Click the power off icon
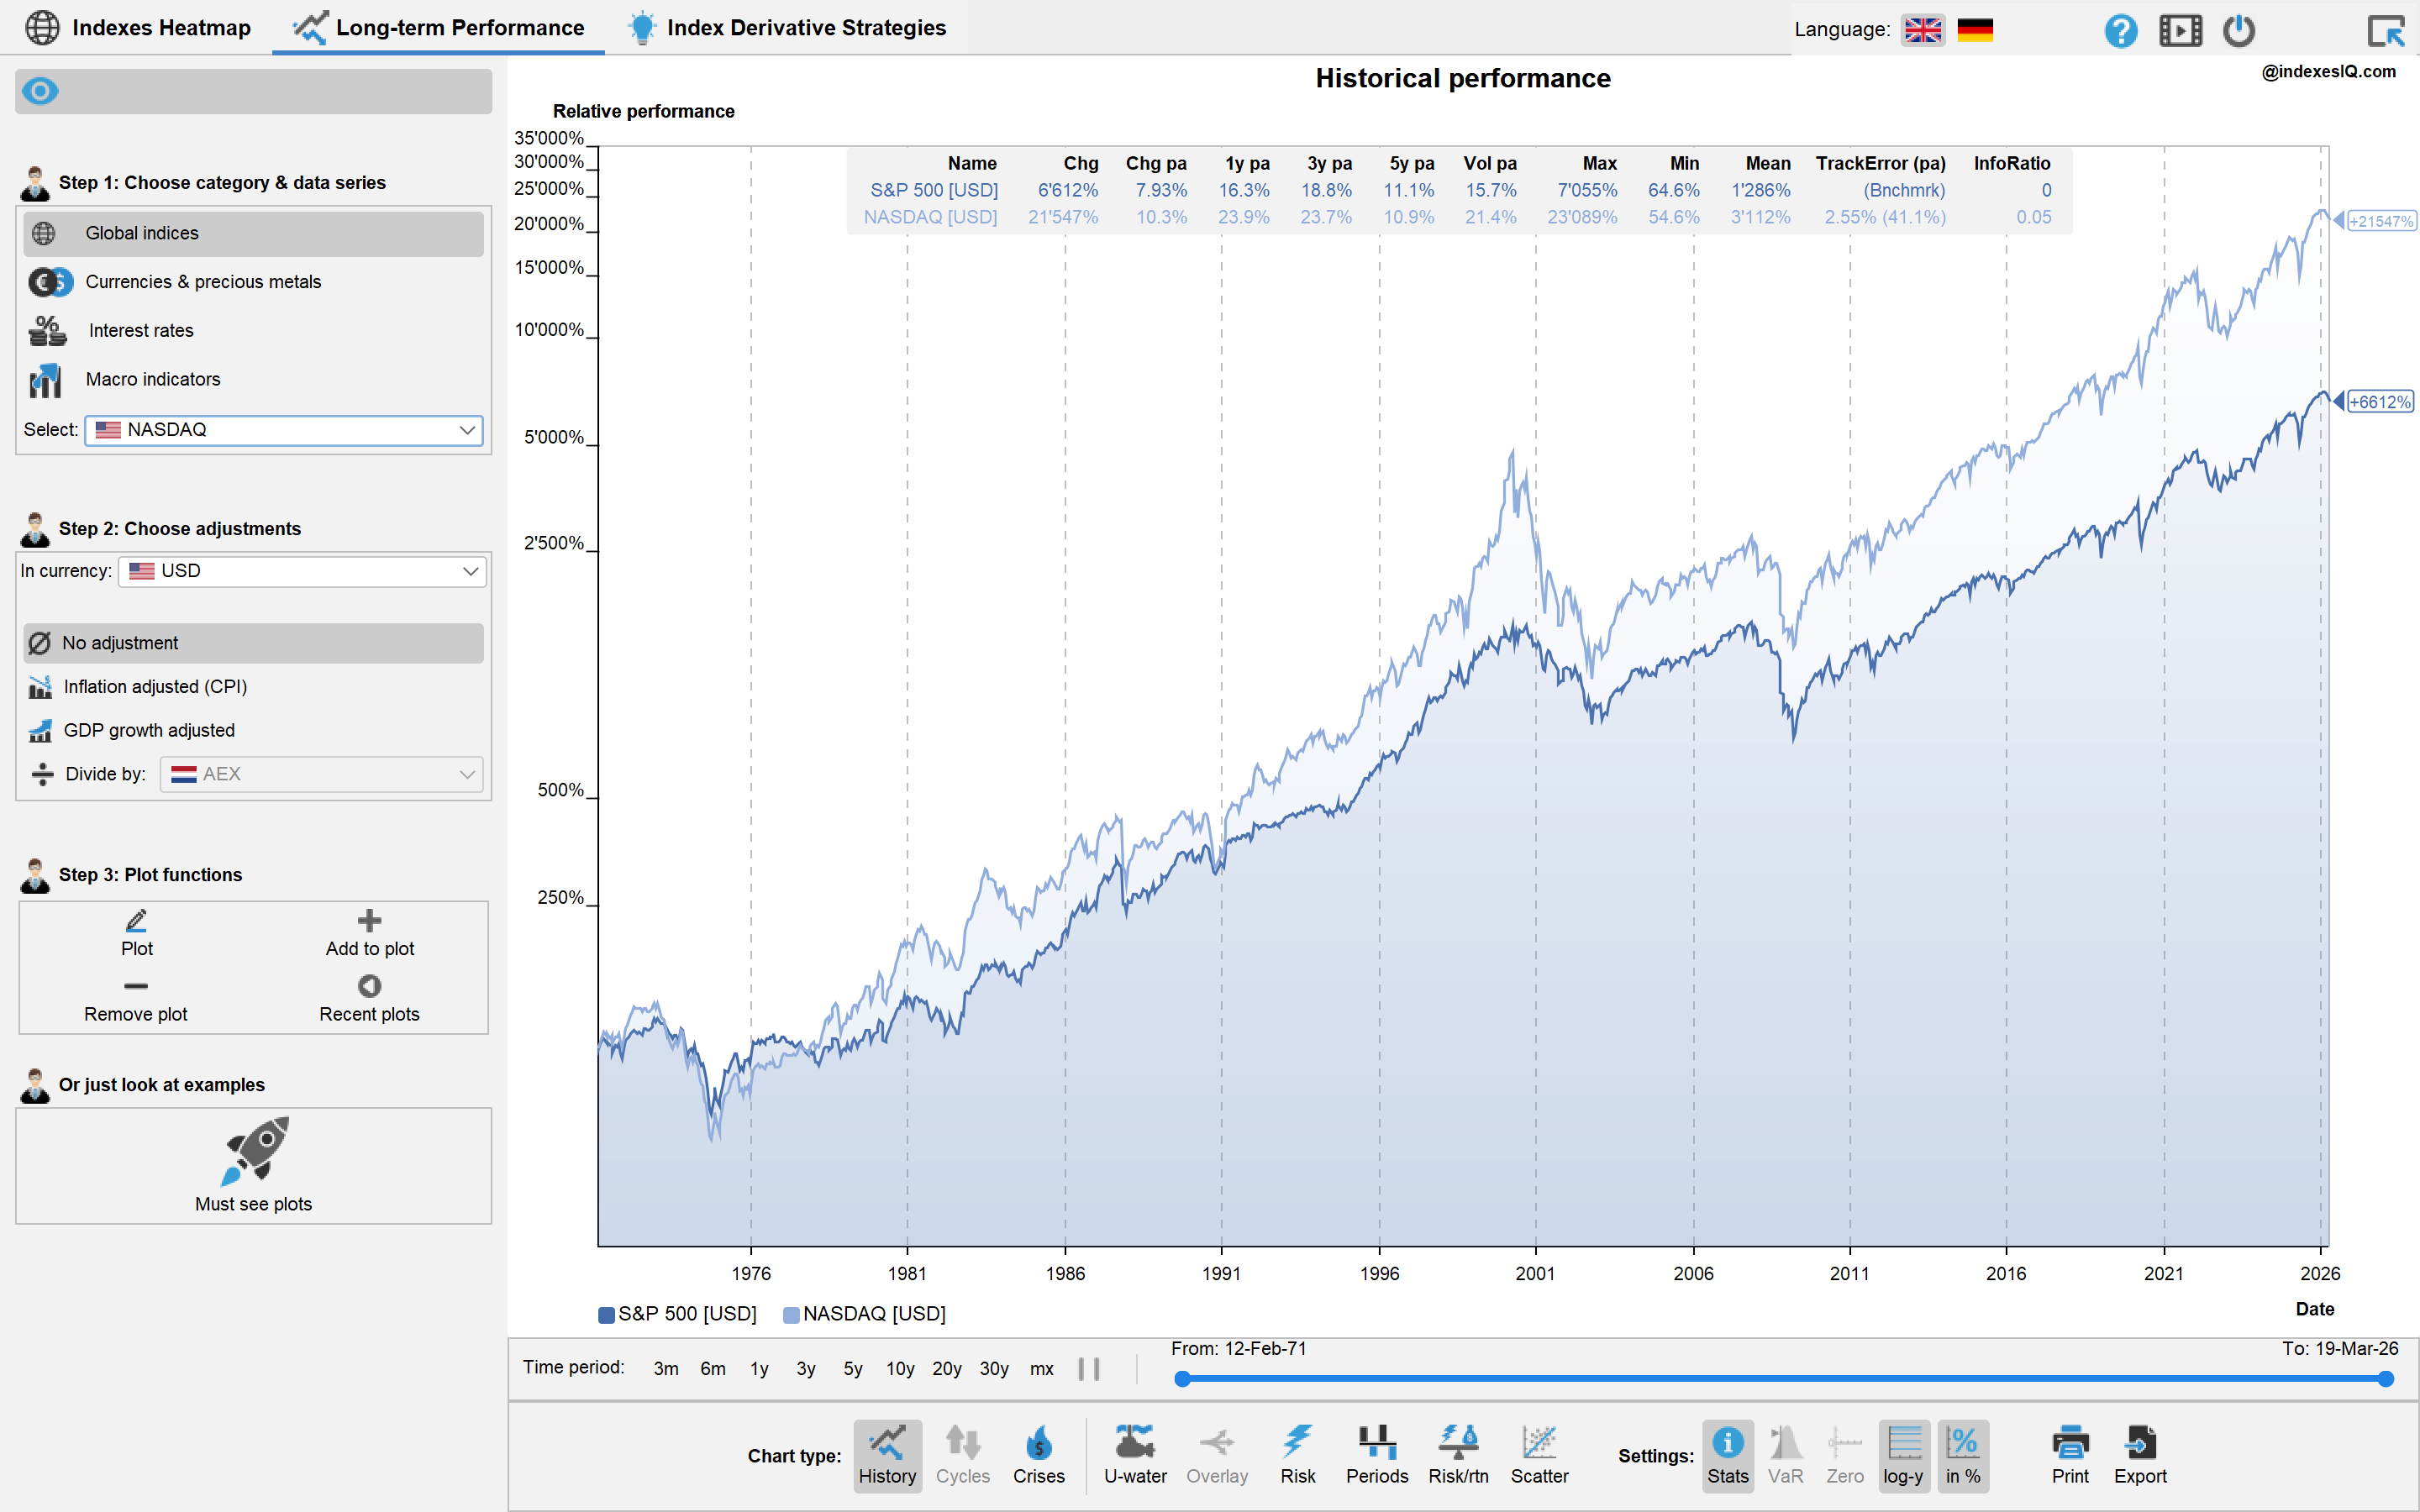2420x1512 pixels. 2239,30
